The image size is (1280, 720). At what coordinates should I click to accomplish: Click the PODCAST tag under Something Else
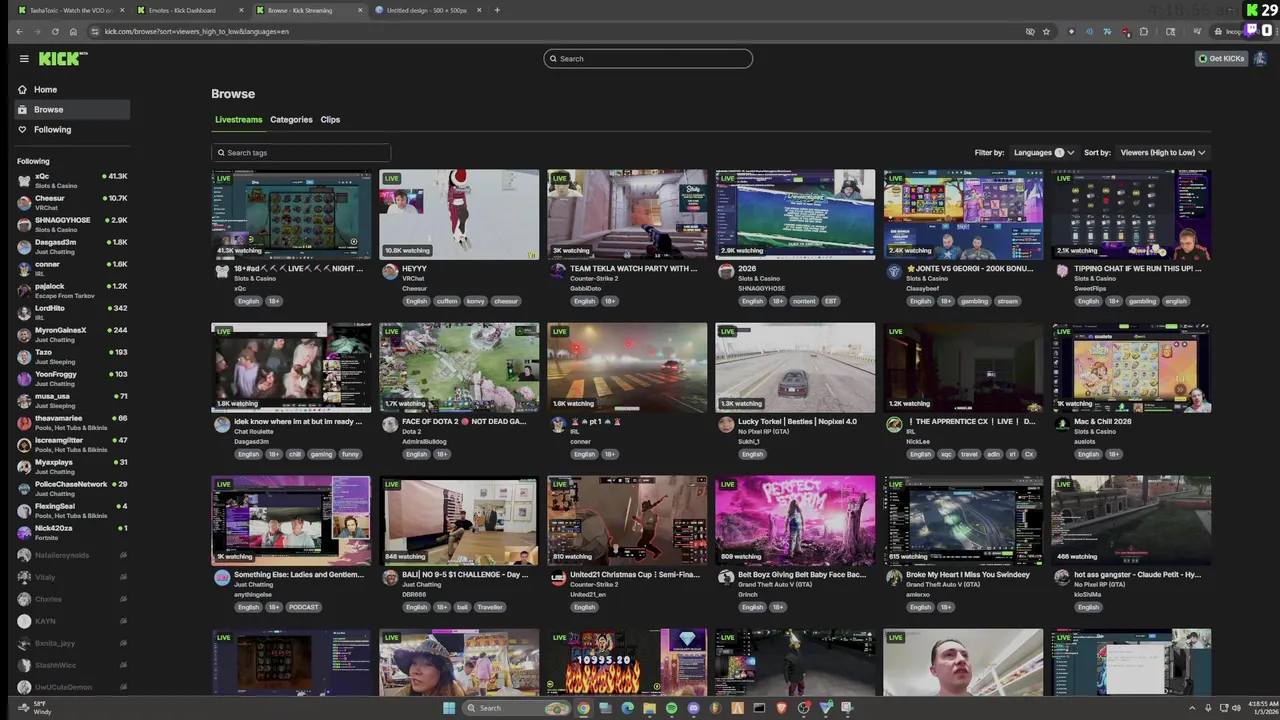pos(303,607)
